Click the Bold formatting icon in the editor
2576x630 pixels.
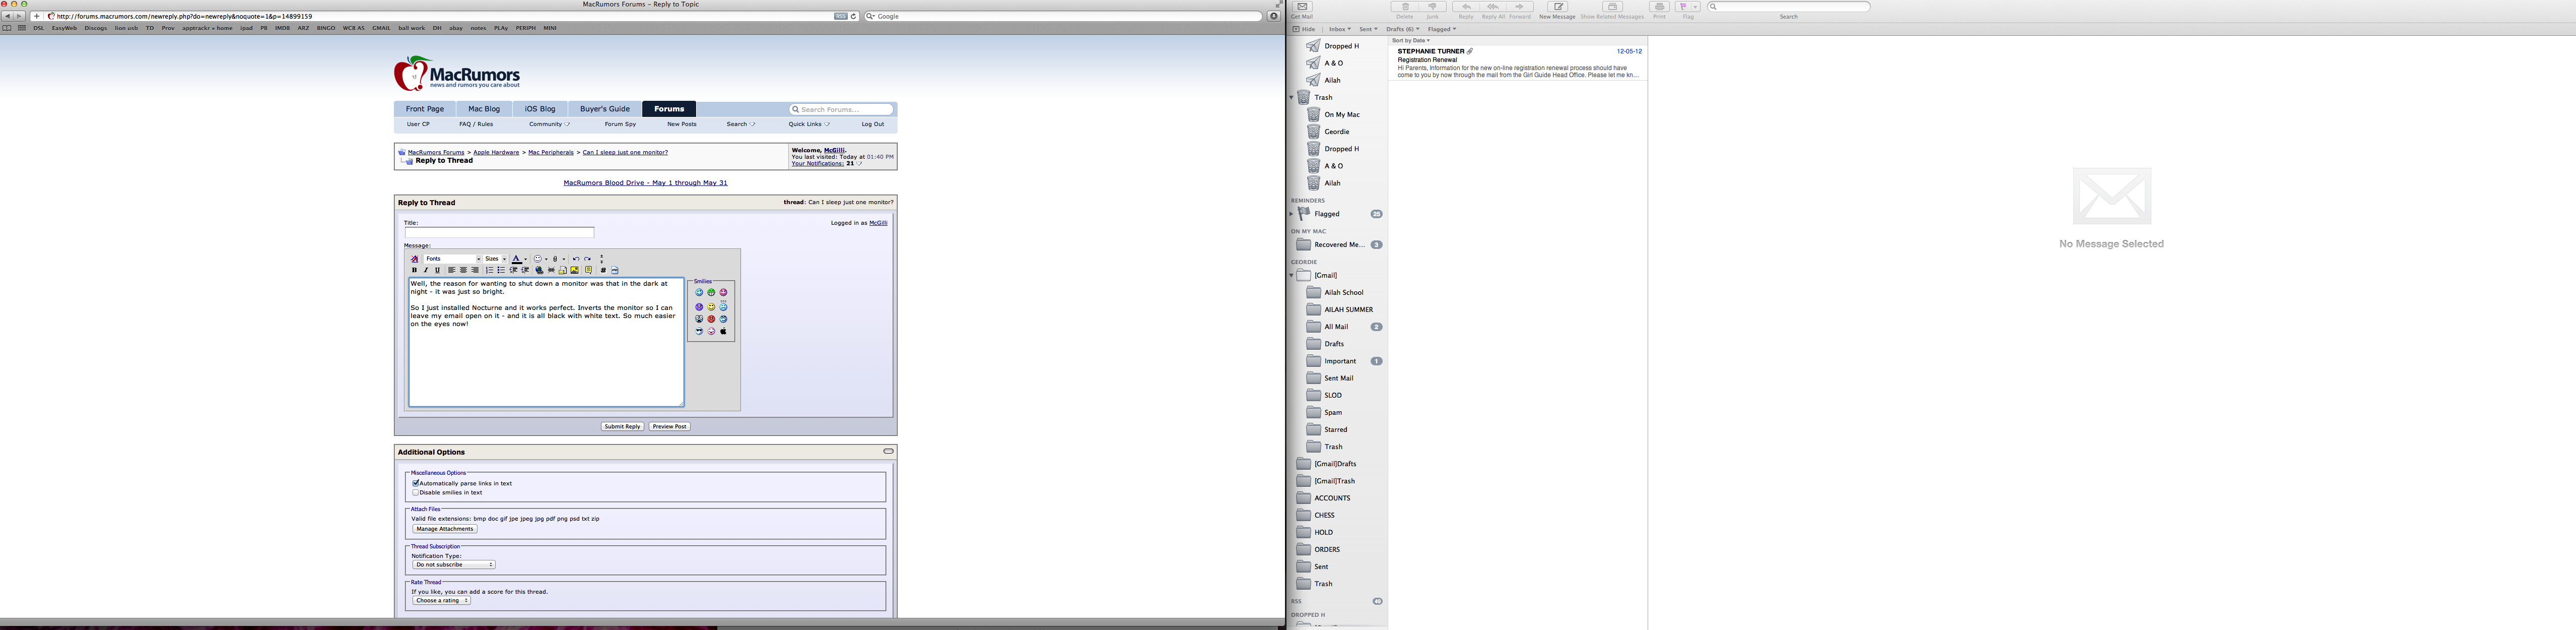pos(414,270)
